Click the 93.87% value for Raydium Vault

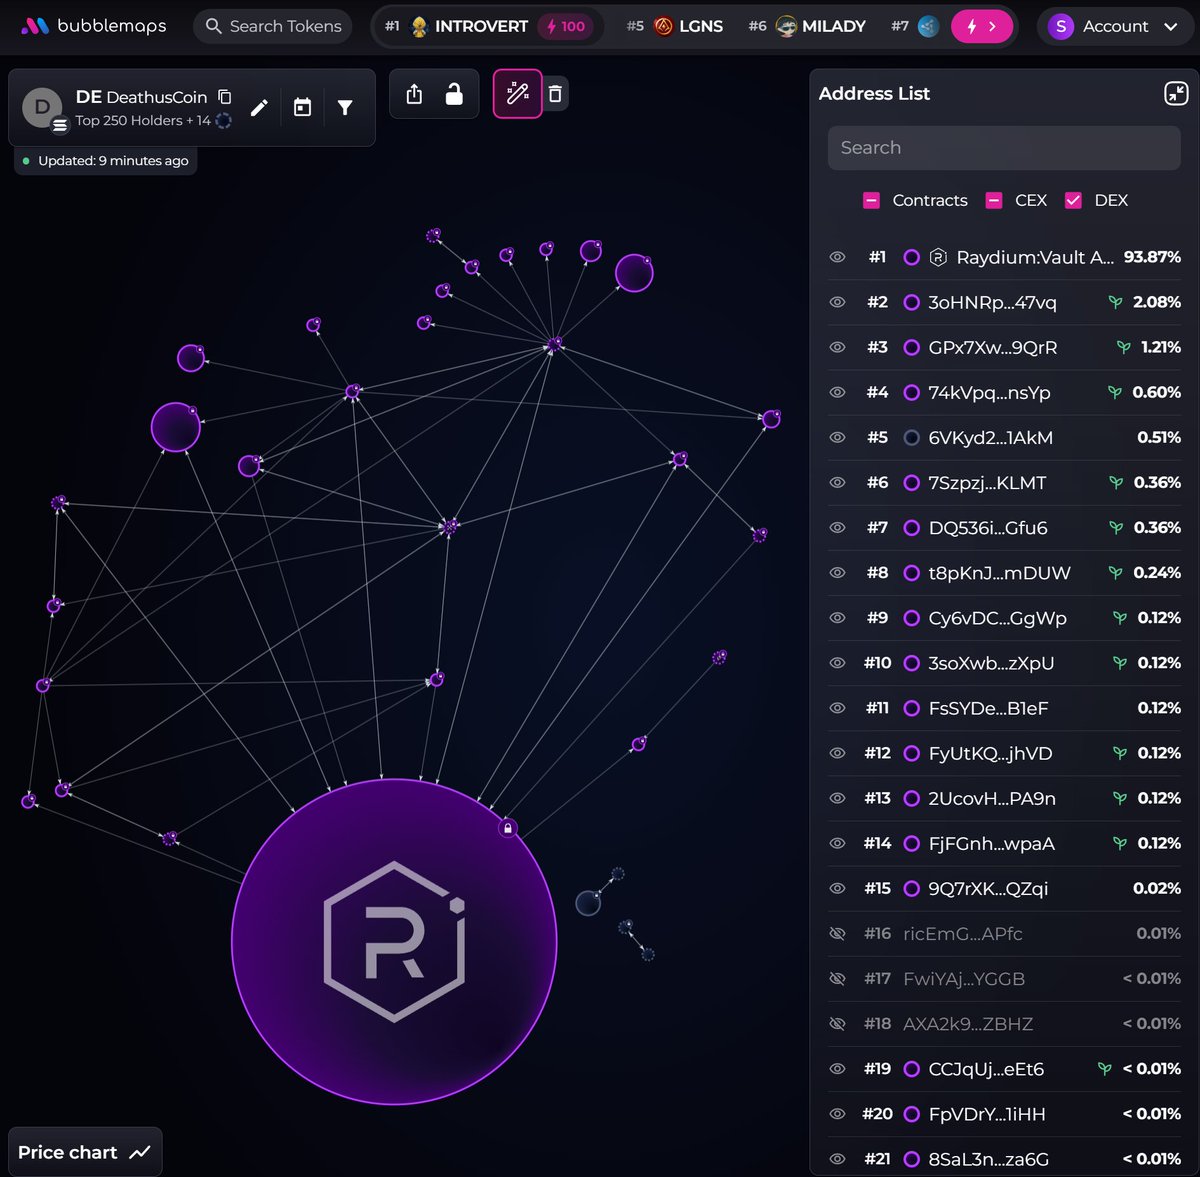[1152, 257]
